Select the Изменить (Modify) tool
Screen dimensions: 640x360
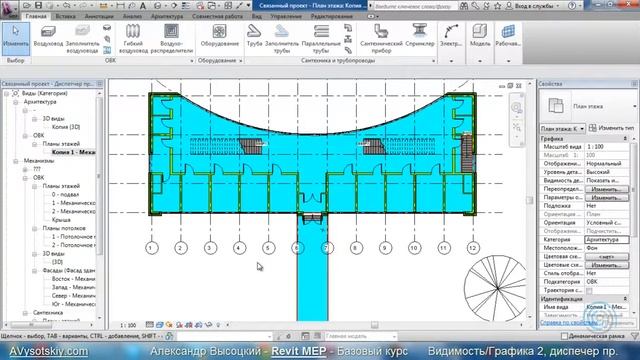[16, 38]
